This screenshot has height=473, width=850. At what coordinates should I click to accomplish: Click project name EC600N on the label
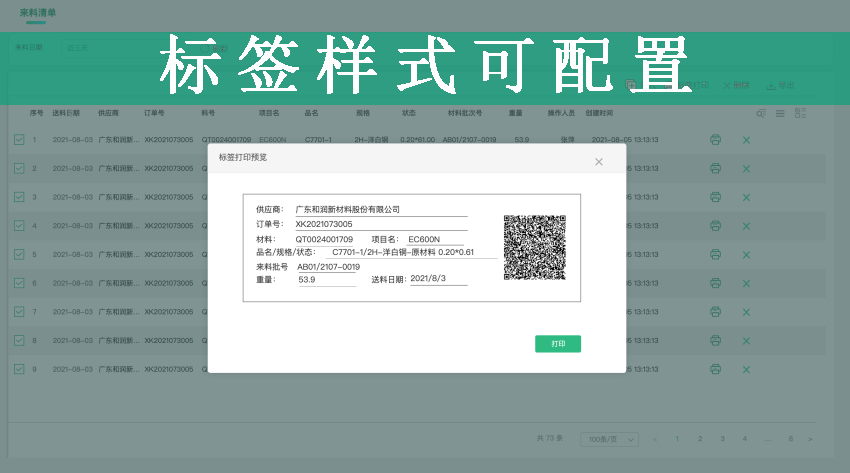tap(424, 239)
